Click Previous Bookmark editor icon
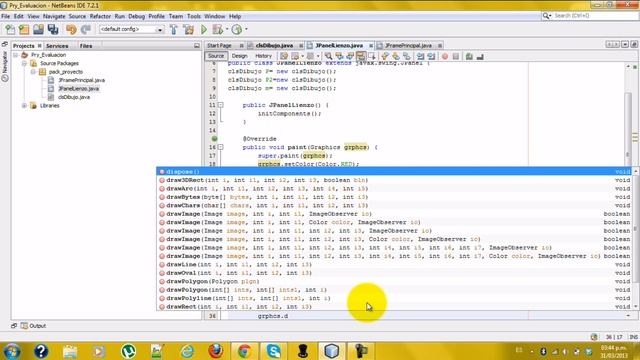 (x=385, y=56)
